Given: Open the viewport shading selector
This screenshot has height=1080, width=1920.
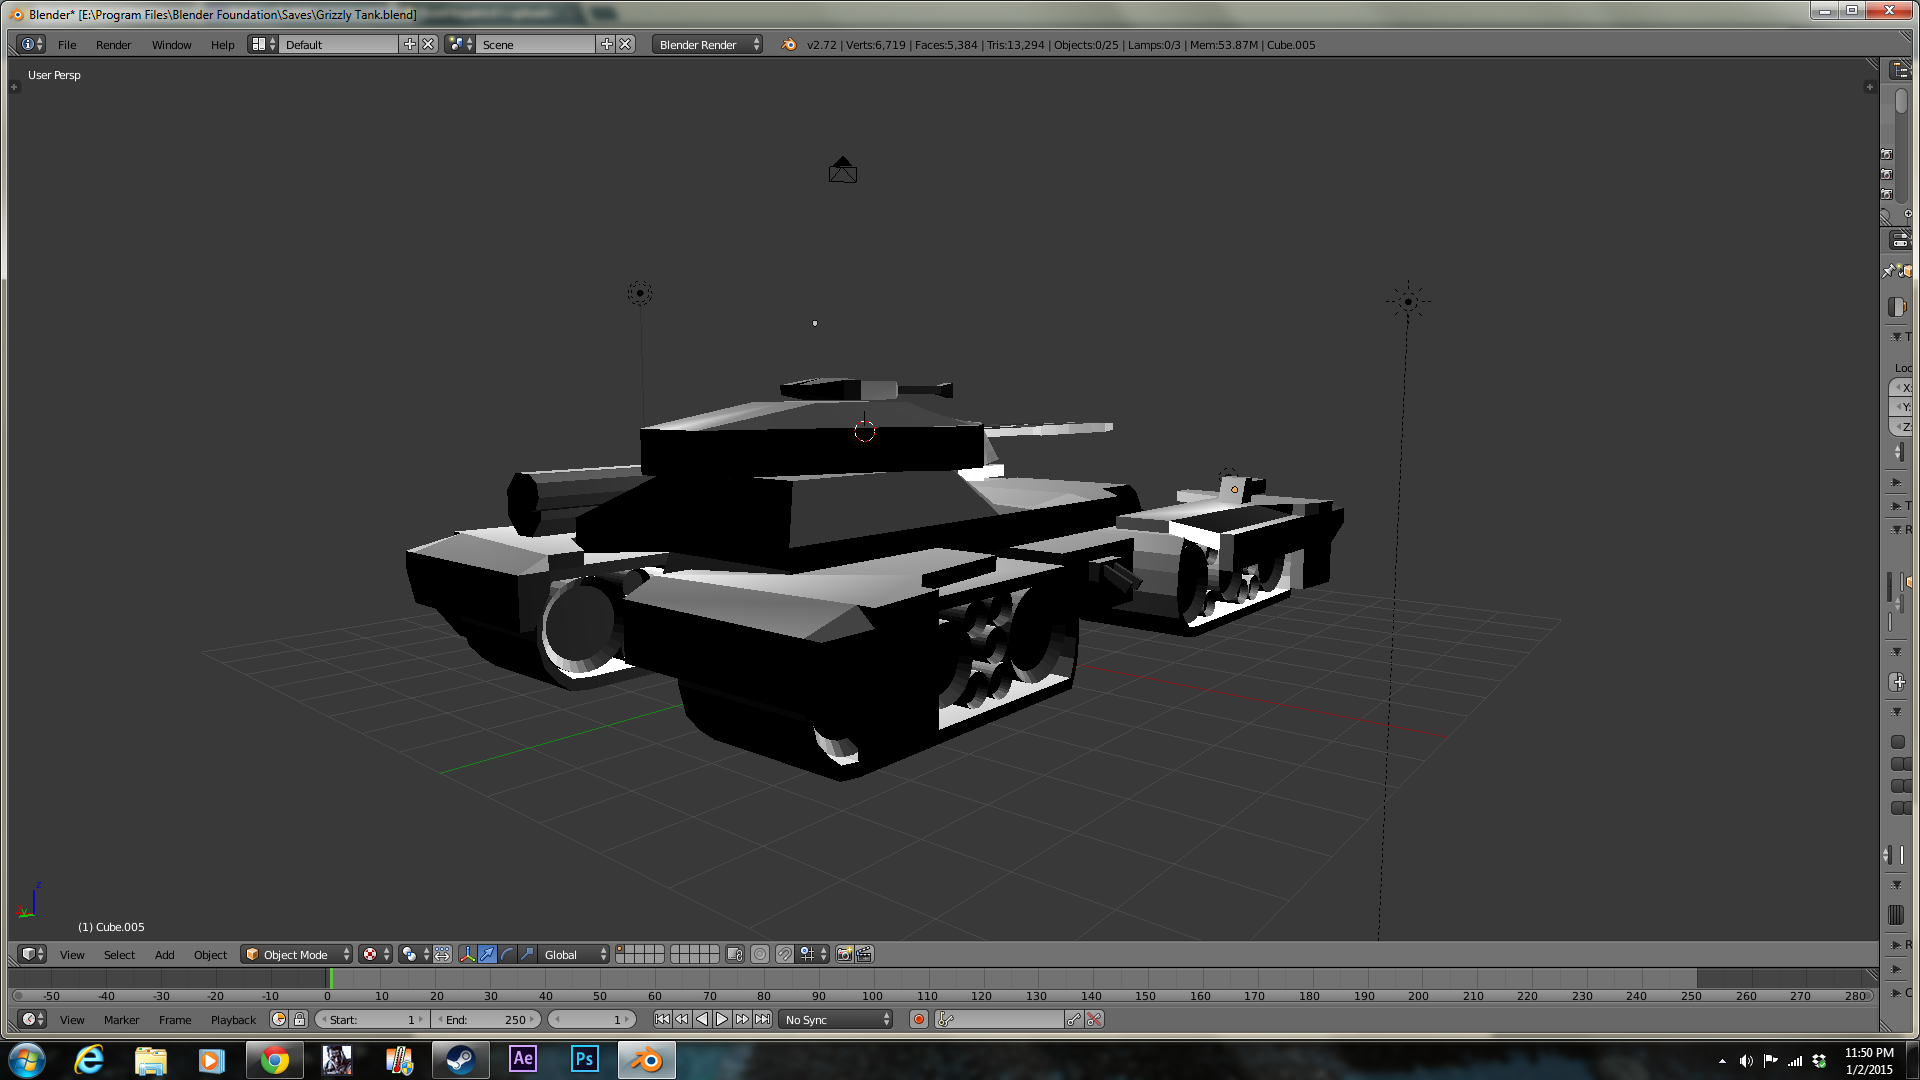Looking at the screenshot, I should coord(376,955).
